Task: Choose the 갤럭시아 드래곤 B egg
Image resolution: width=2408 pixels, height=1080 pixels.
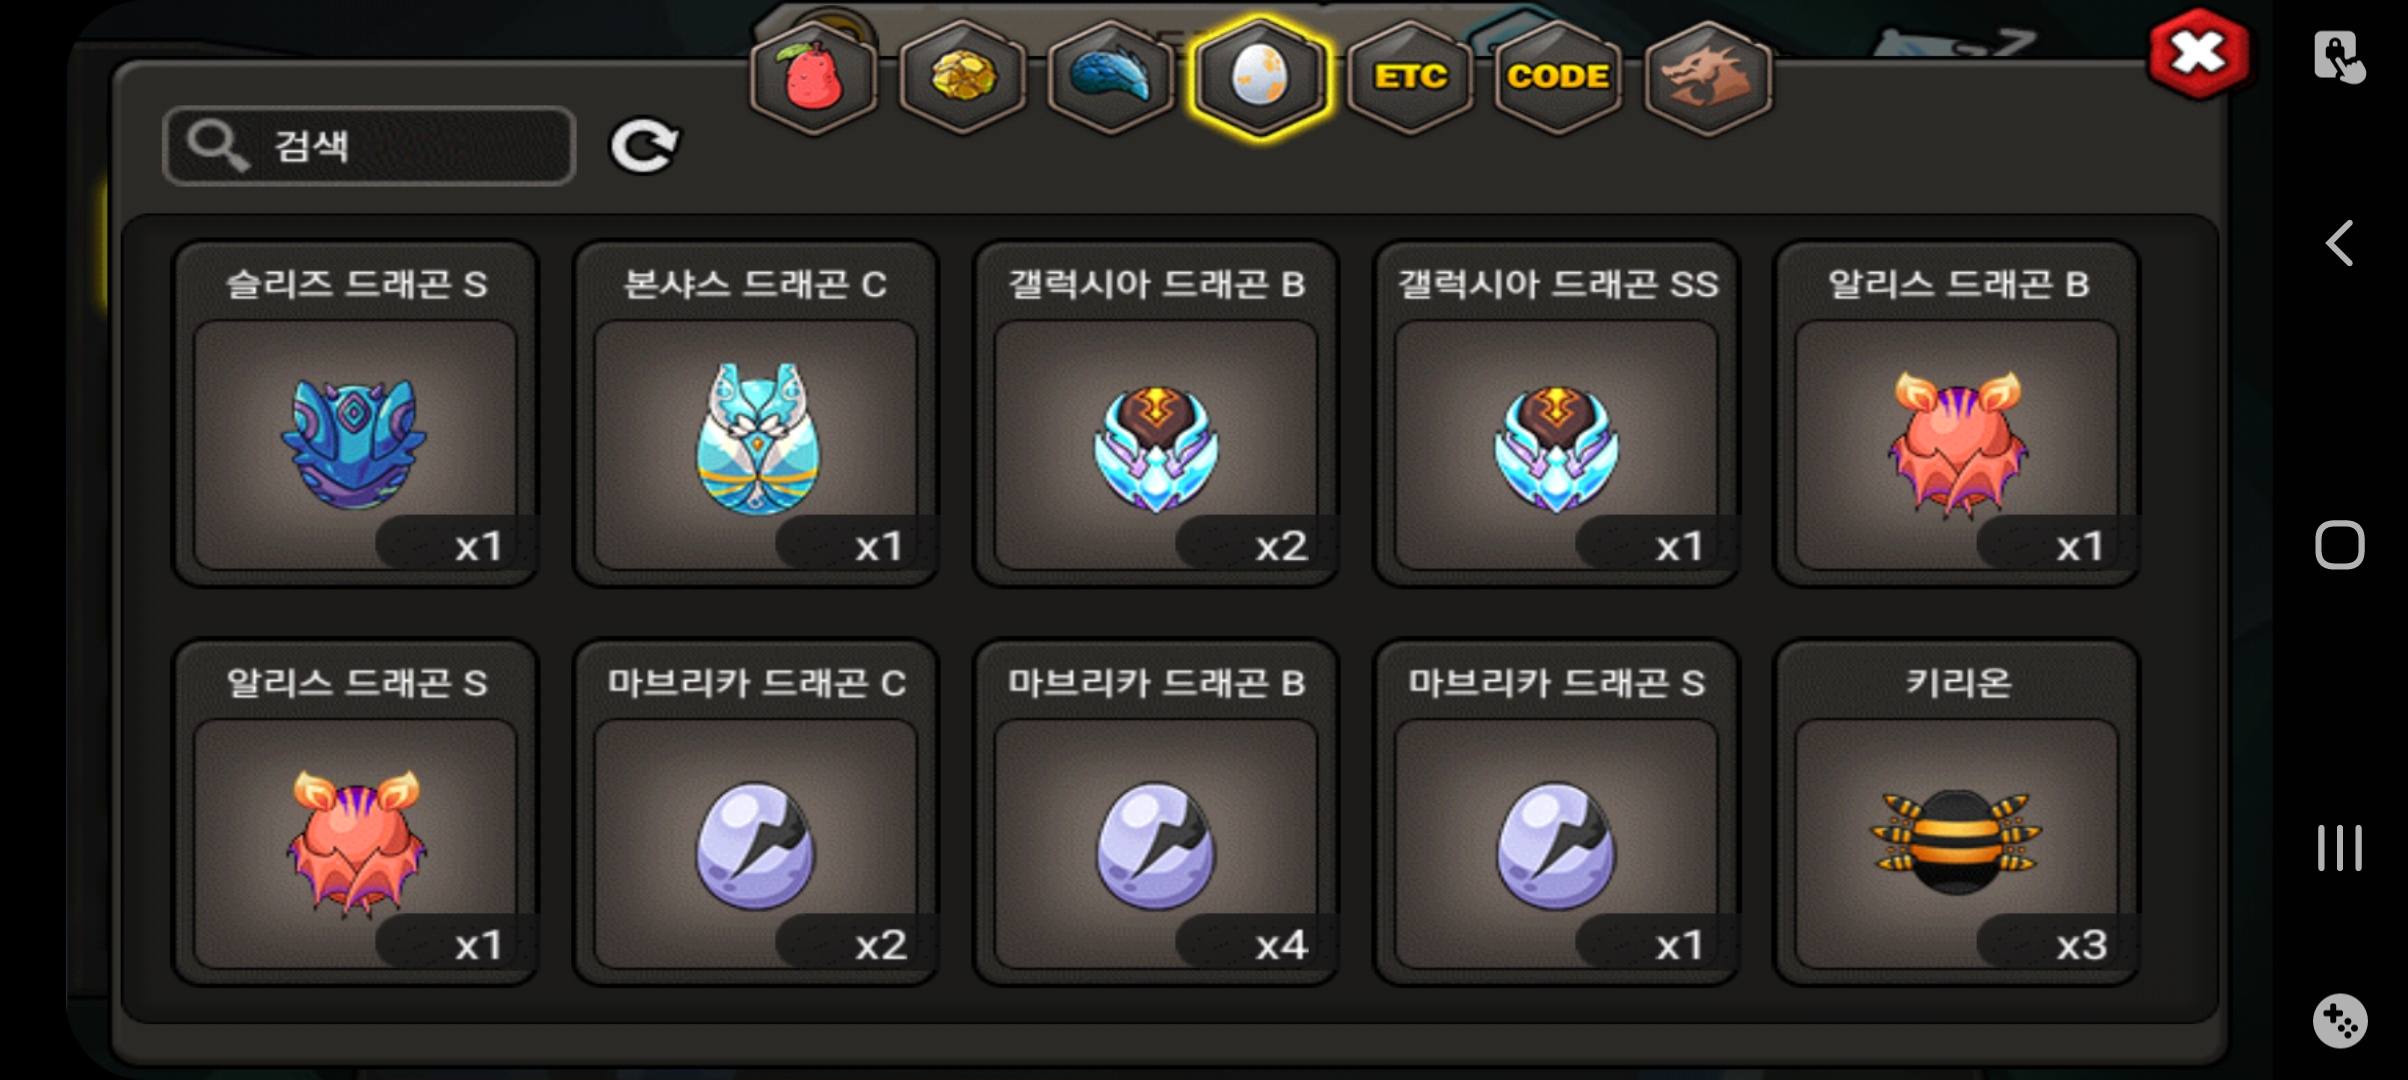Action: click(x=1156, y=414)
